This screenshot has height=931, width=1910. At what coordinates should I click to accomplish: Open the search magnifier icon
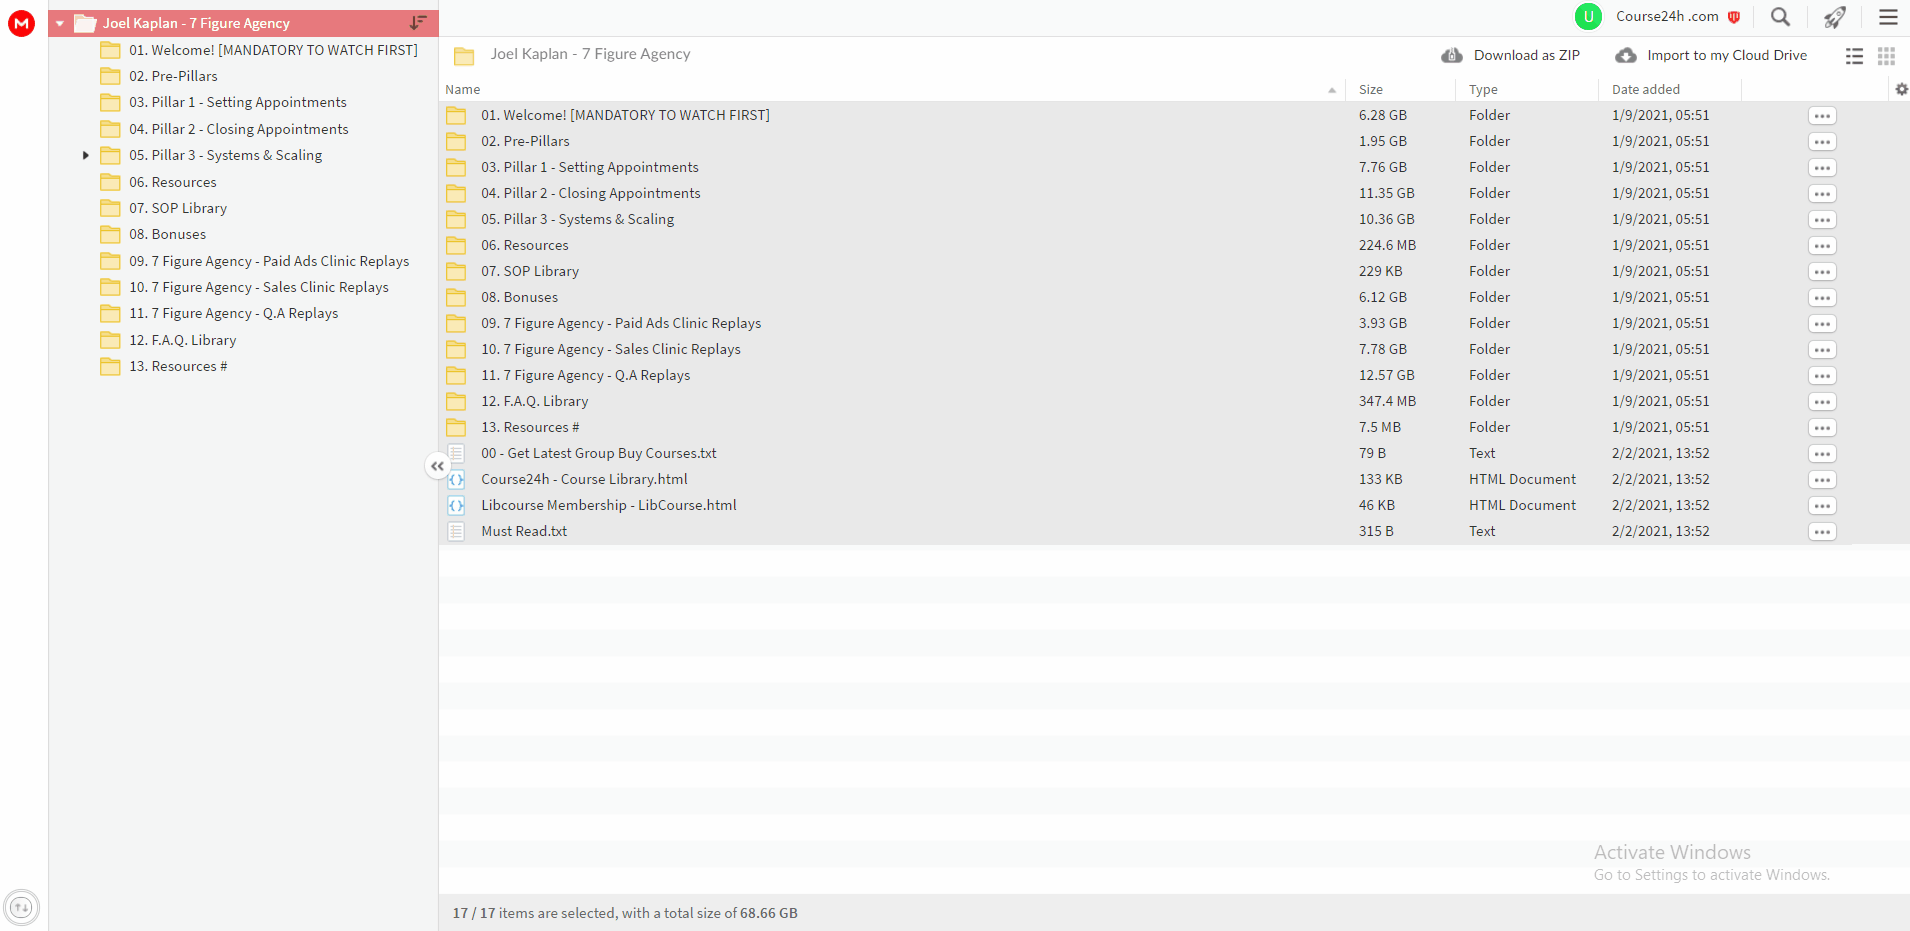(x=1780, y=17)
